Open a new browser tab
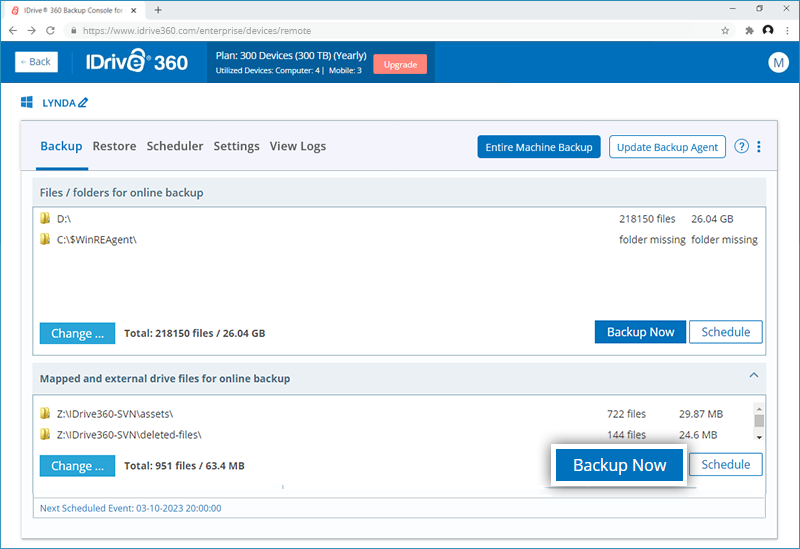 pyautogui.click(x=158, y=10)
